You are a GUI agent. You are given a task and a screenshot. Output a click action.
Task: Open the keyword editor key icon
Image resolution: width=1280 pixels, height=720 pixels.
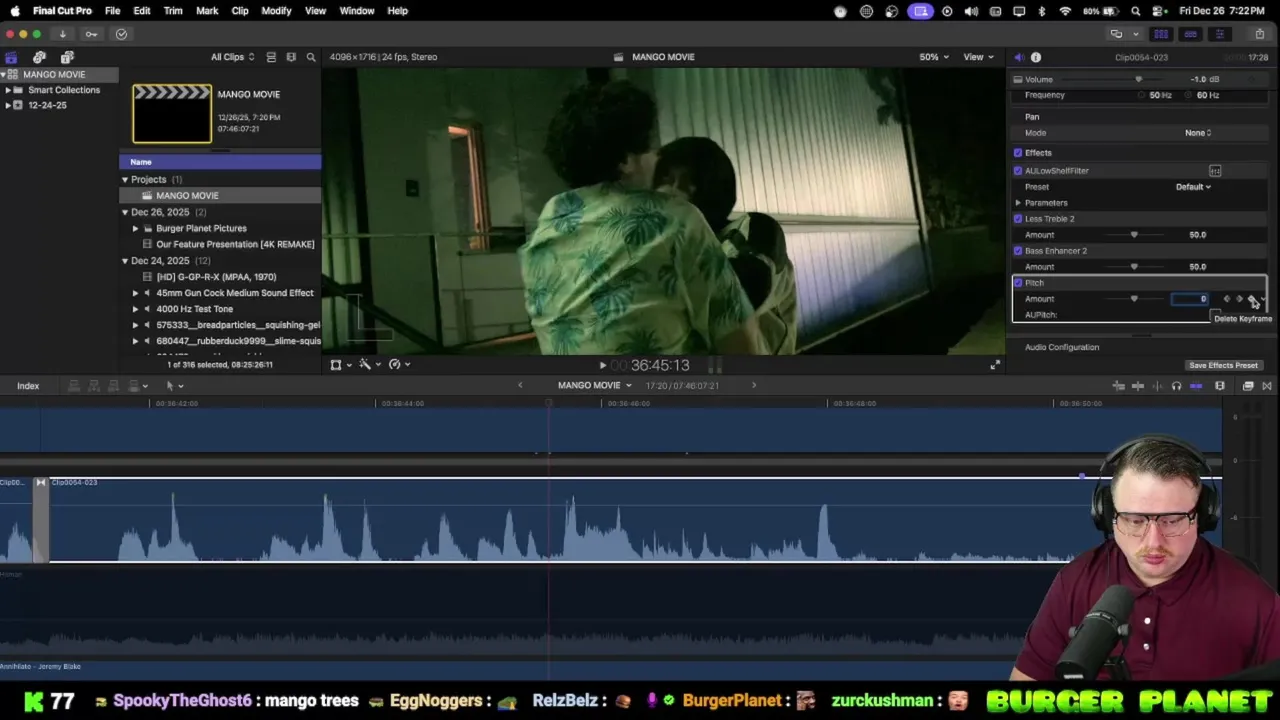coord(91,34)
